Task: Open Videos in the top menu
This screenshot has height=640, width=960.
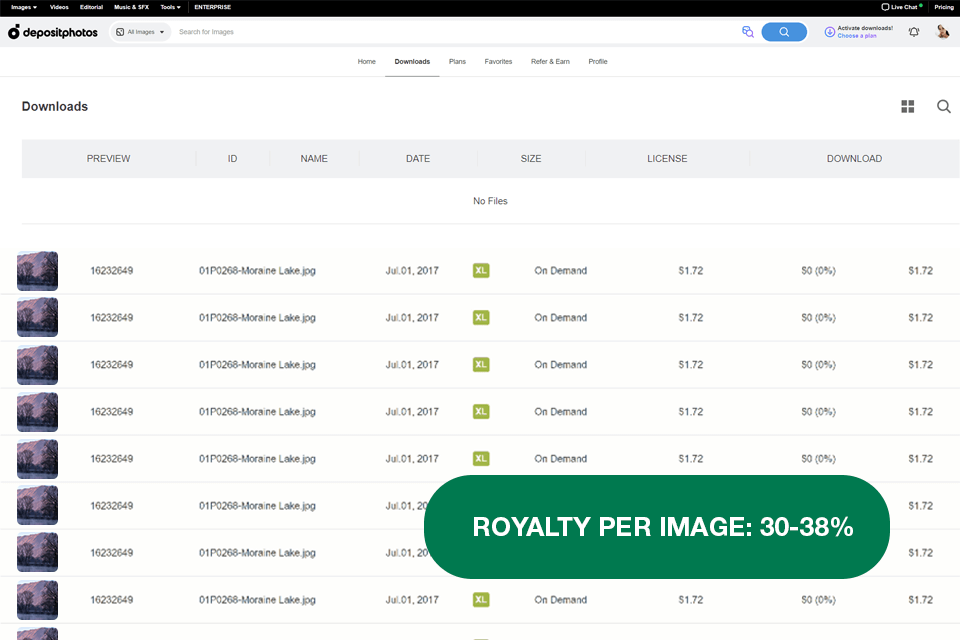Action: coord(59,7)
